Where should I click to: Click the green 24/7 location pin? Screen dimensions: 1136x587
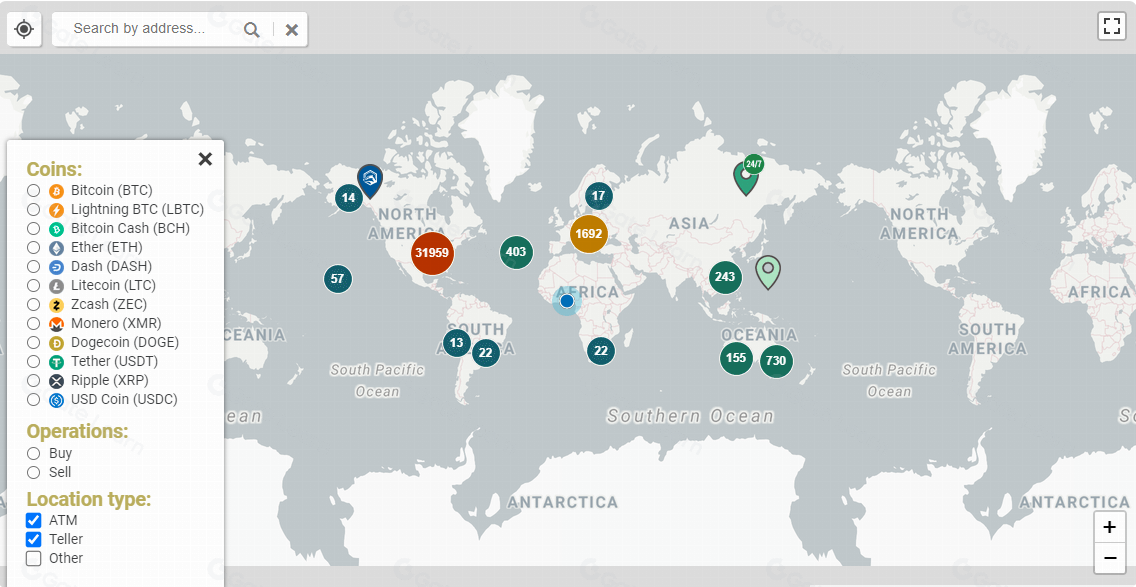pos(746,176)
